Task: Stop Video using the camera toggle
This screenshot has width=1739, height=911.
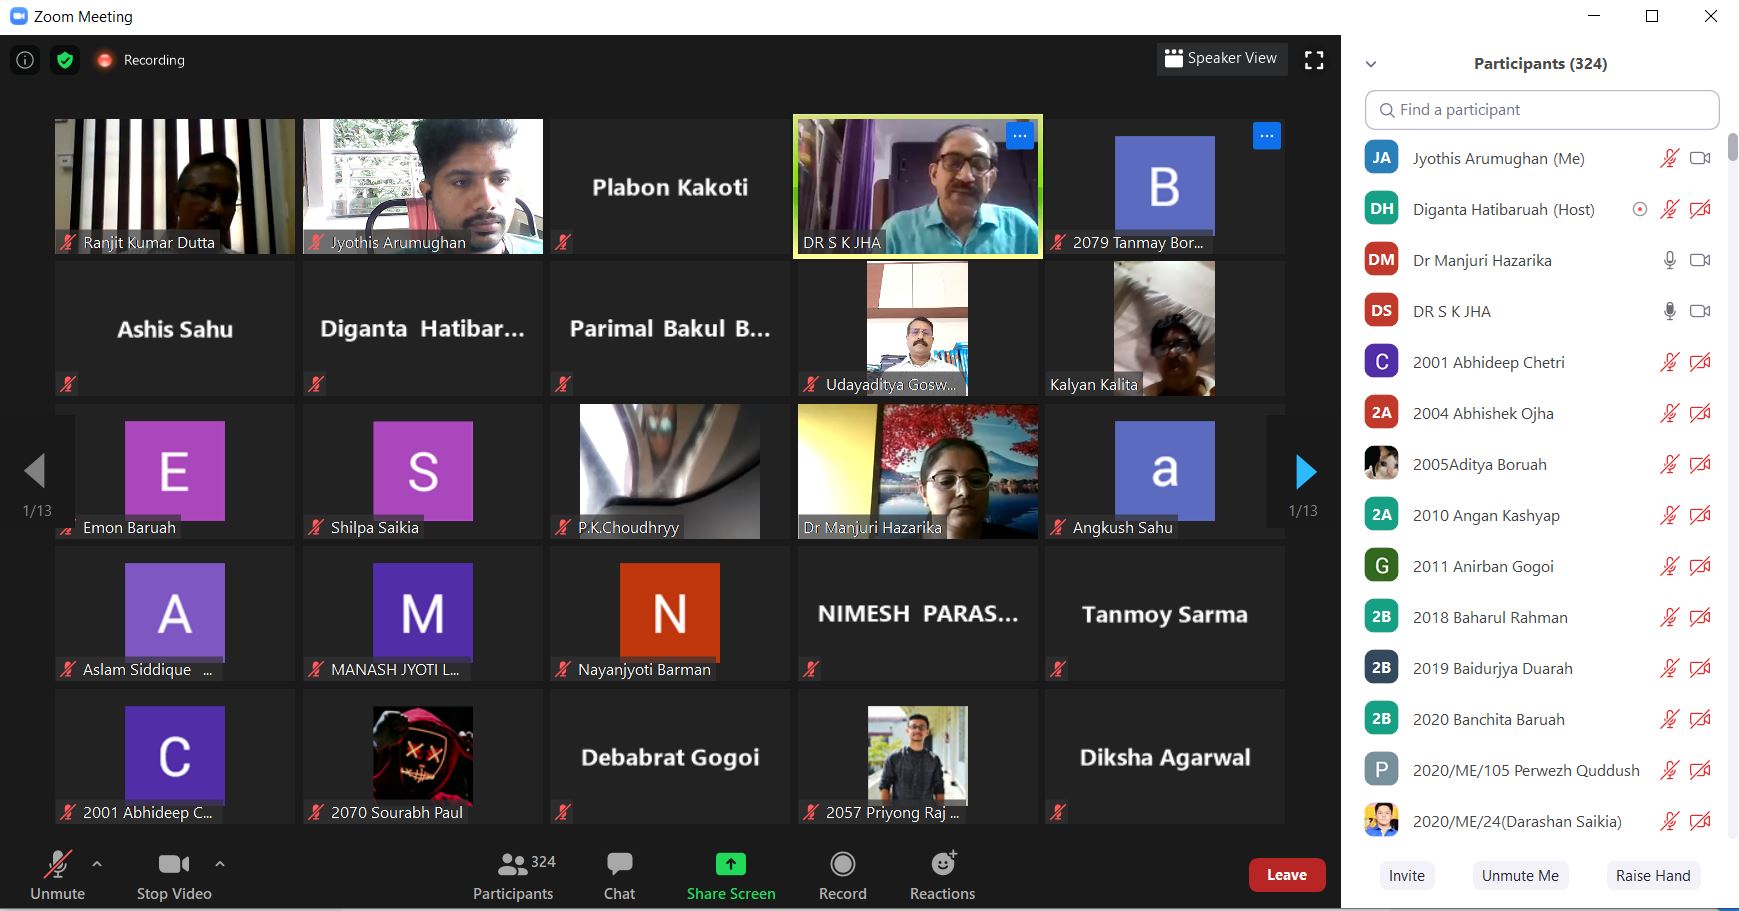Action: (x=174, y=875)
